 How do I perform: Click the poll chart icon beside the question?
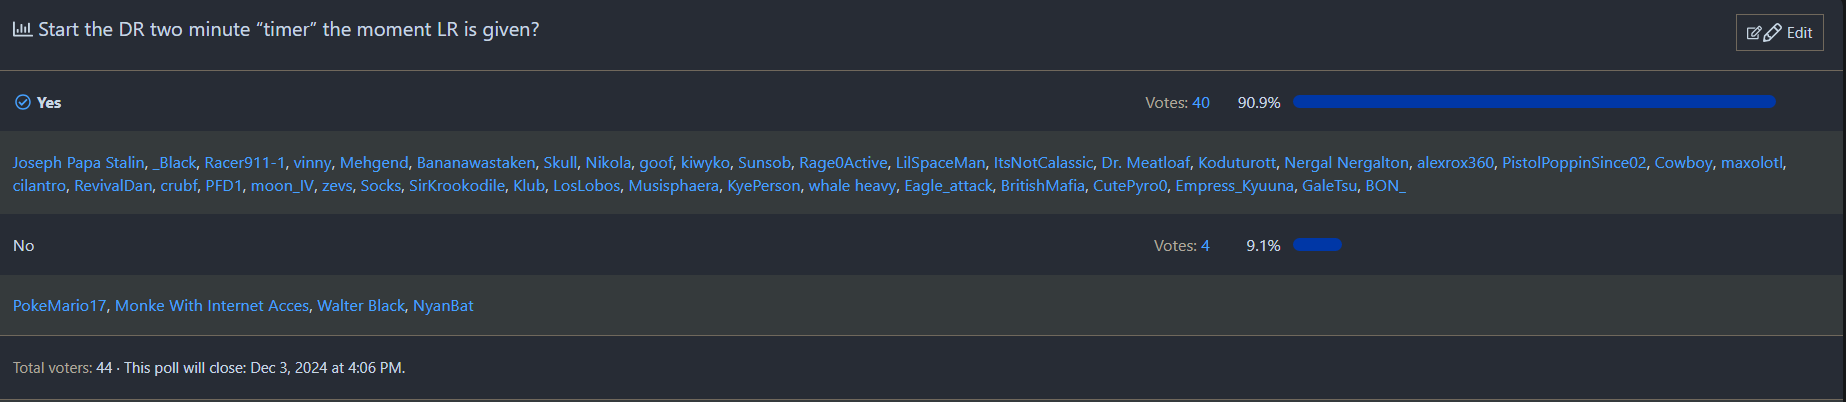click(x=22, y=29)
